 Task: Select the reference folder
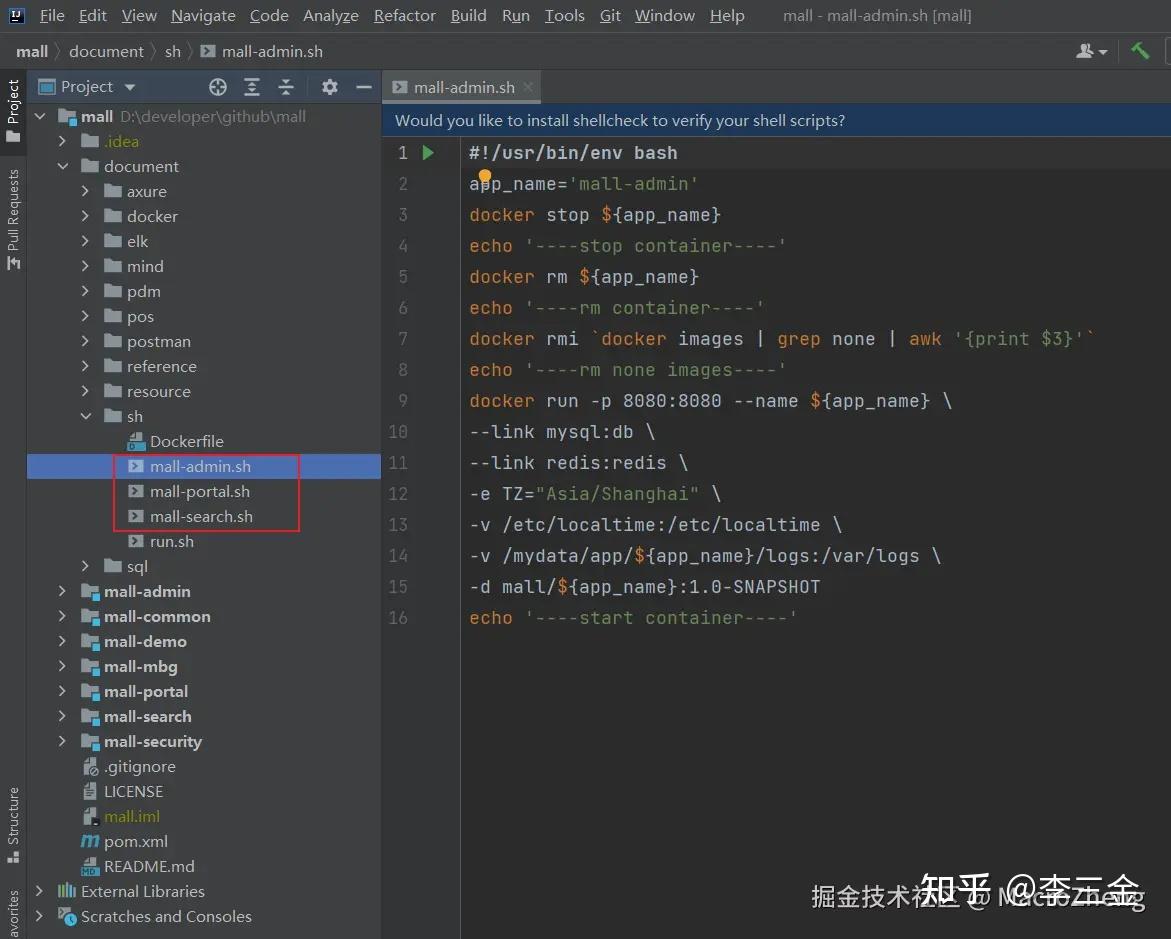point(161,366)
